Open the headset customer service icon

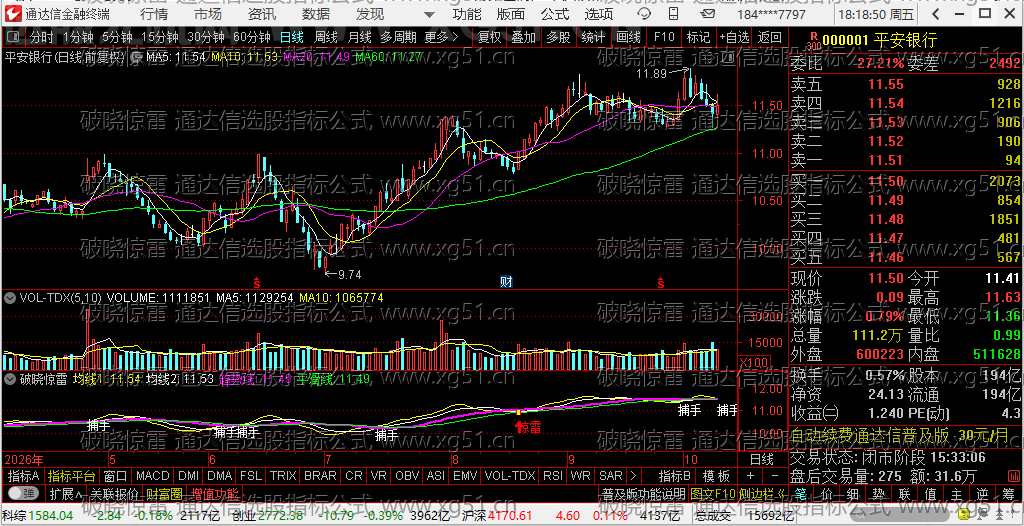[x=645, y=14]
